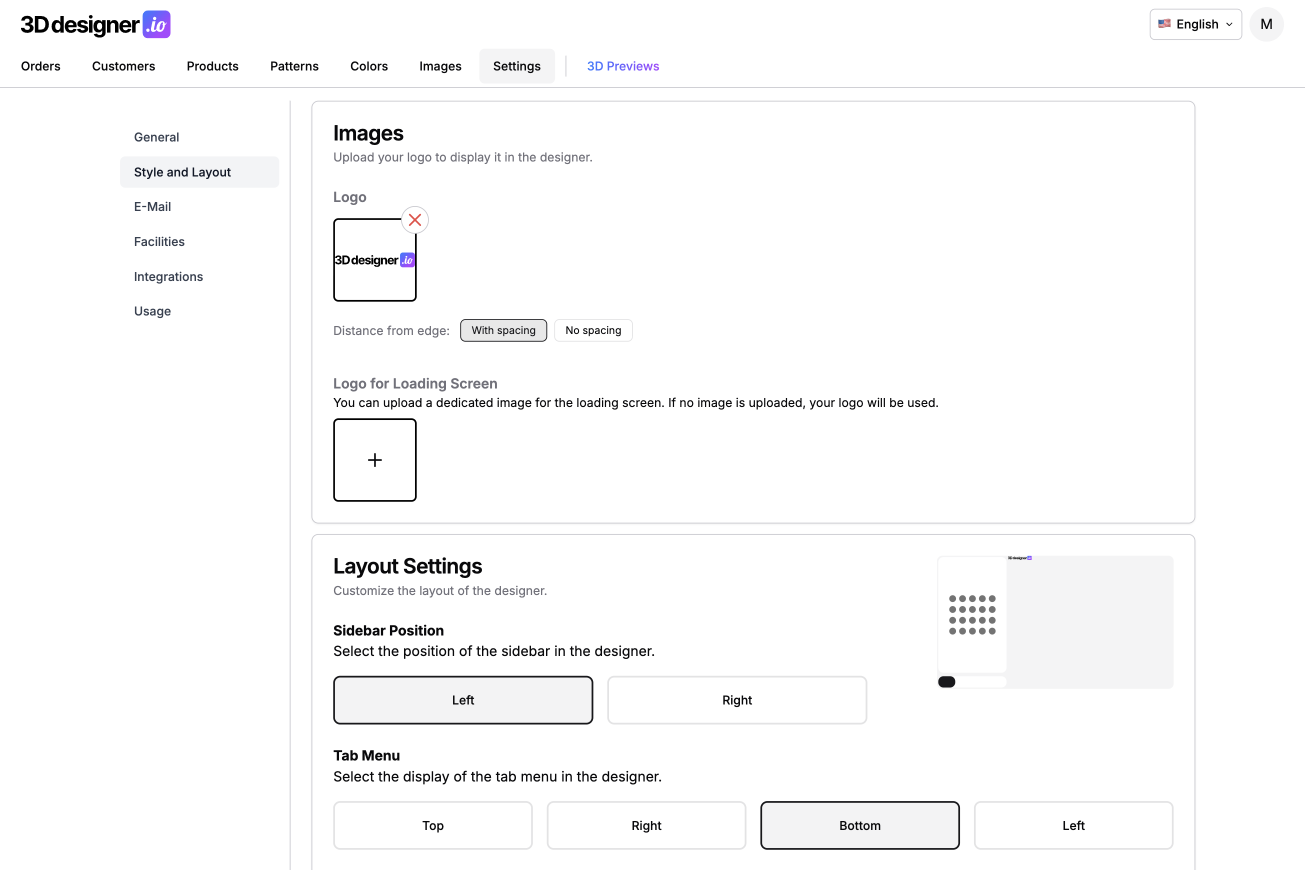Open the English language dropdown
The width and height of the screenshot is (1305, 870).
(x=1195, y=24)
